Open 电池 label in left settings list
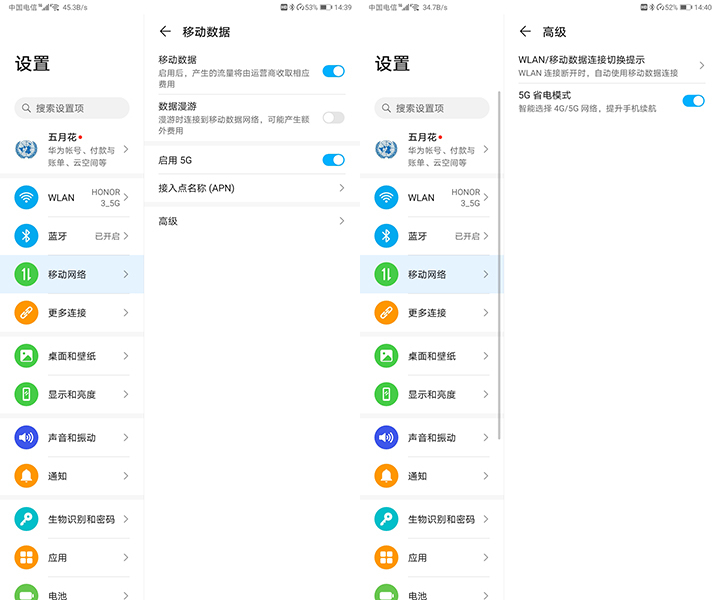The image size is (720, 600). click(57, 595)
